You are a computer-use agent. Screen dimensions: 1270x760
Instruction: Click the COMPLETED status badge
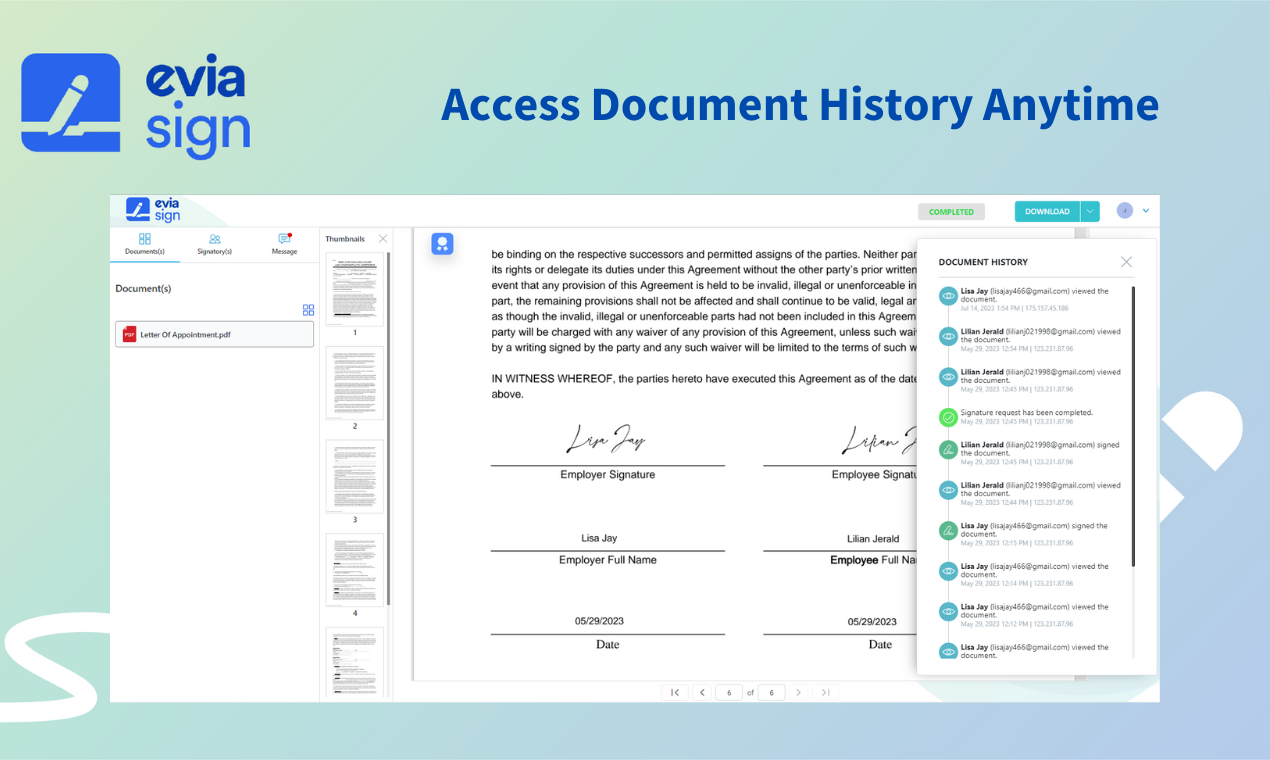pos(951,212)
